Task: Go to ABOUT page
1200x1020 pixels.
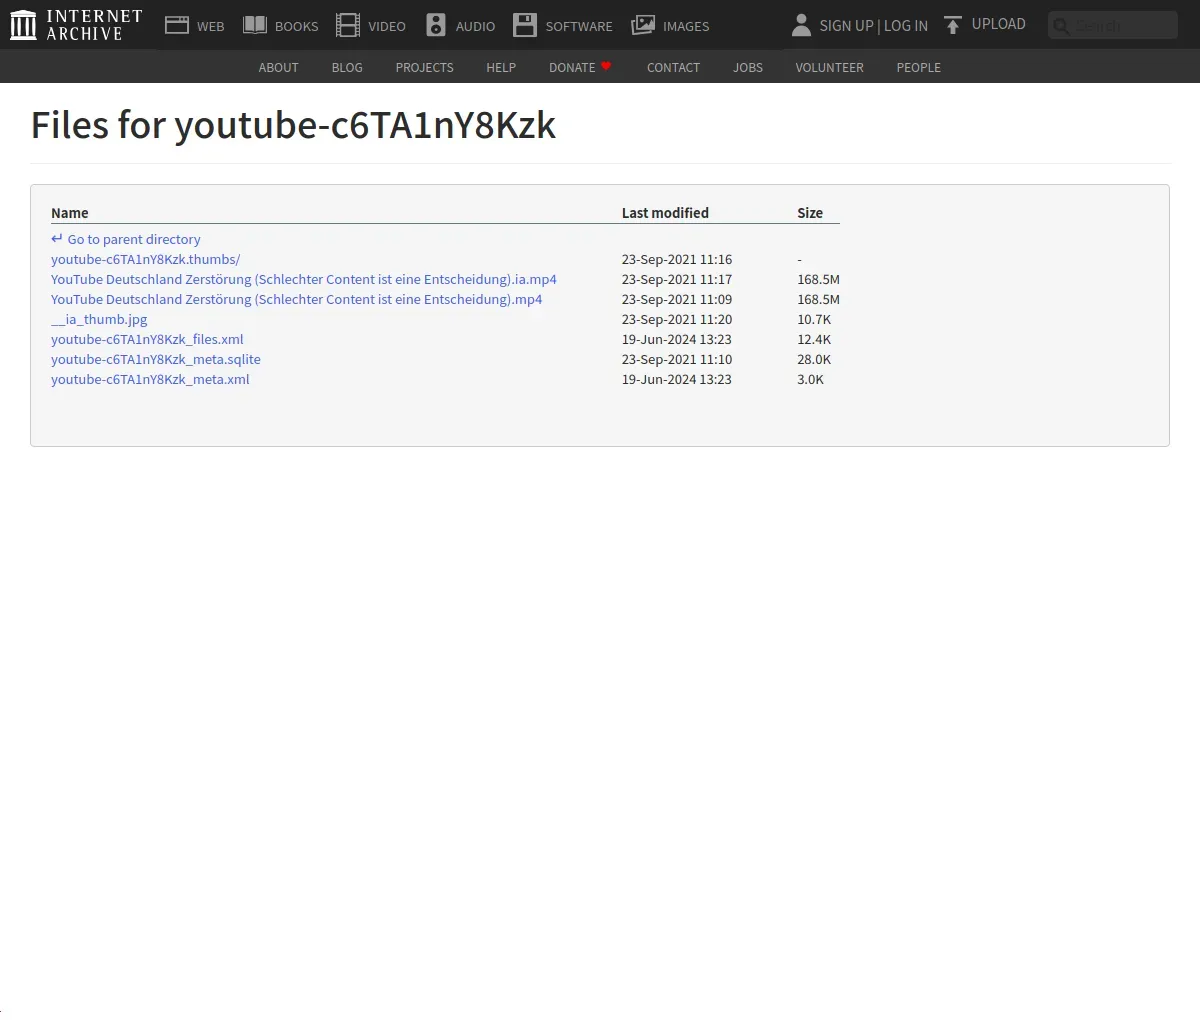Action: pyautogui.click(x=279, y=67)
